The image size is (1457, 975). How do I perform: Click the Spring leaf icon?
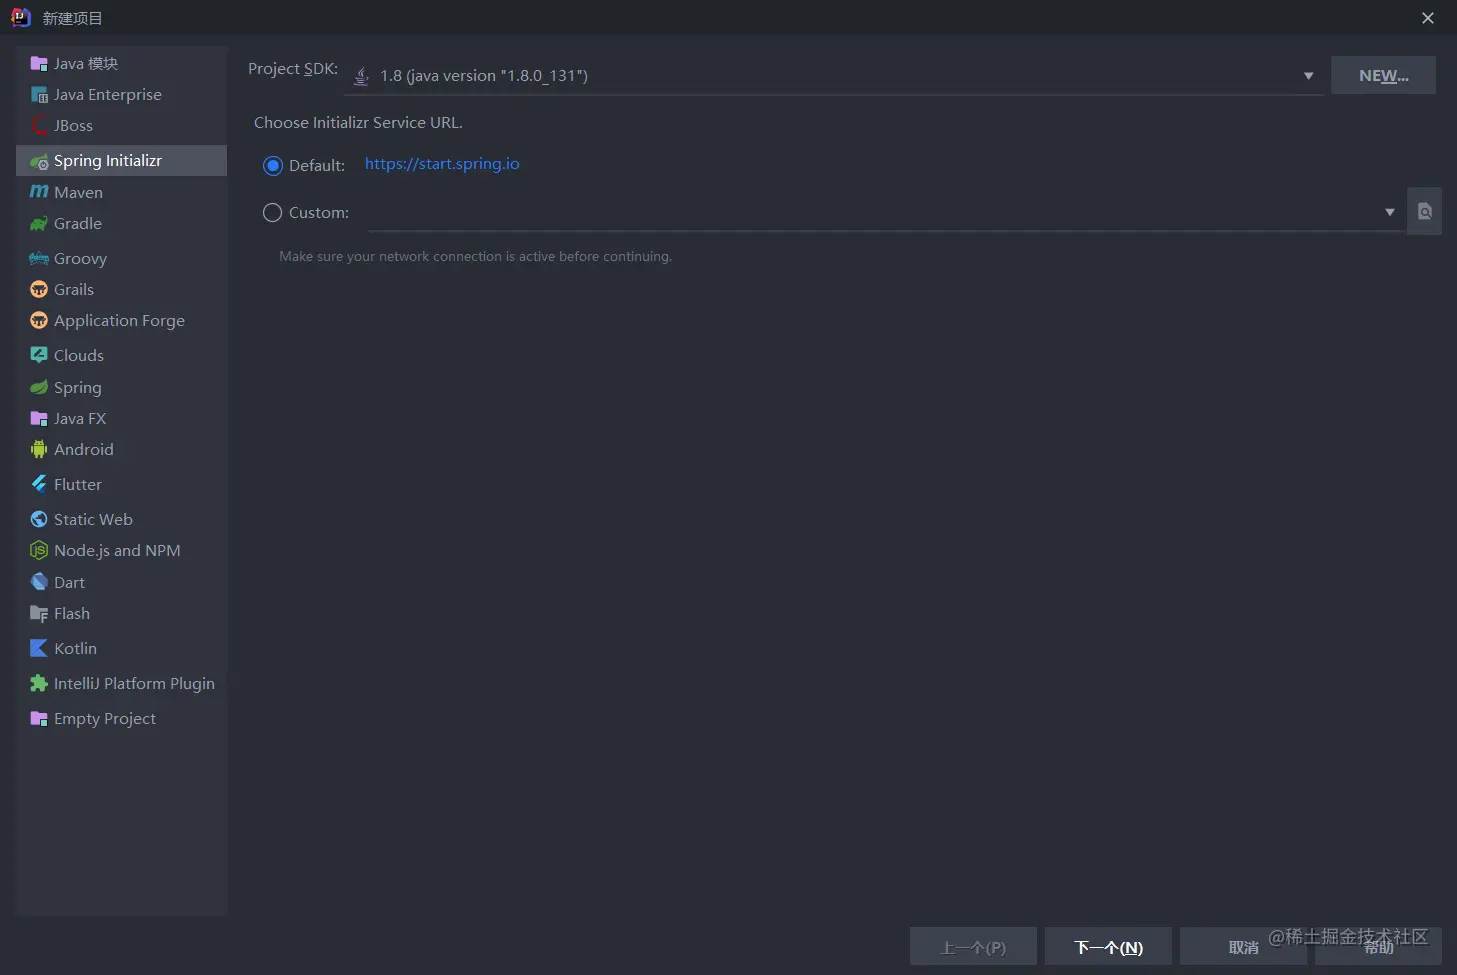[39, 387]
